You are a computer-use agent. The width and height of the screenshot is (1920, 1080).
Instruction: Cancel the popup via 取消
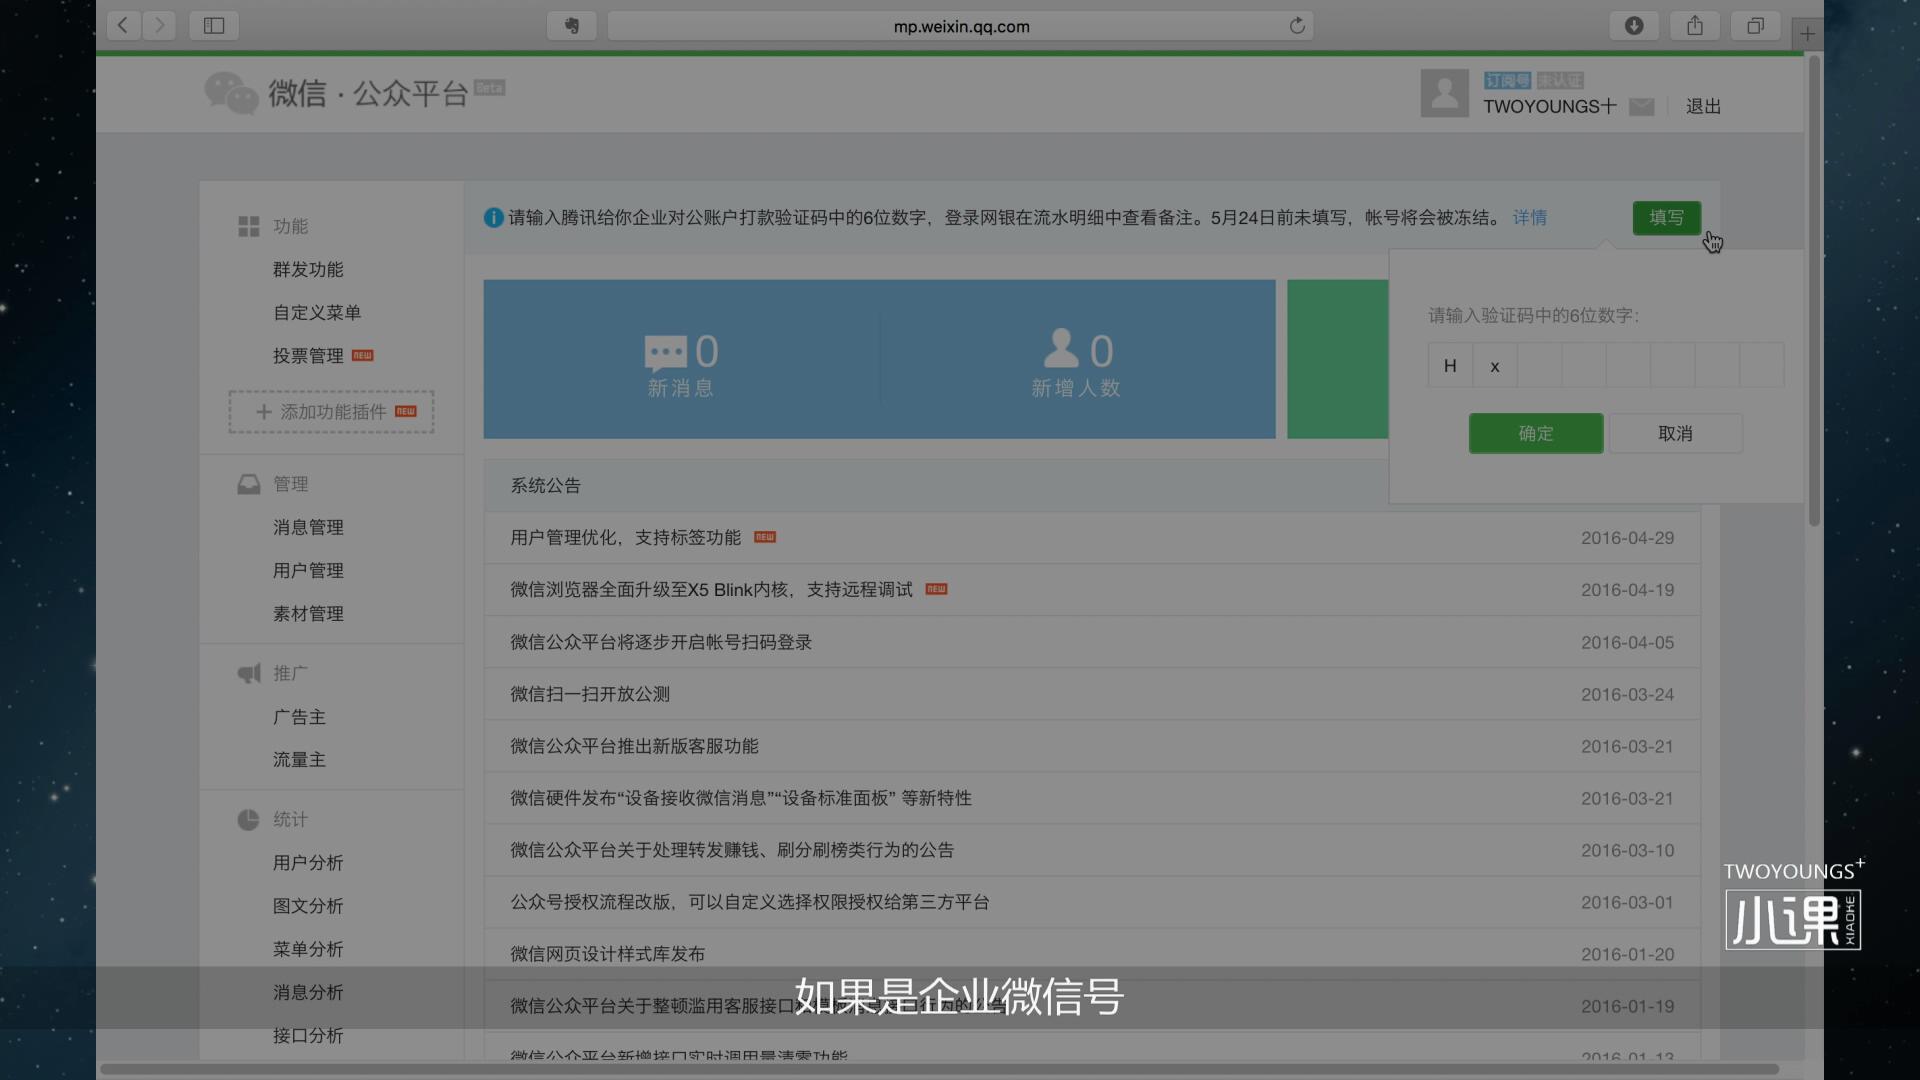click(x=1675, y=433)
